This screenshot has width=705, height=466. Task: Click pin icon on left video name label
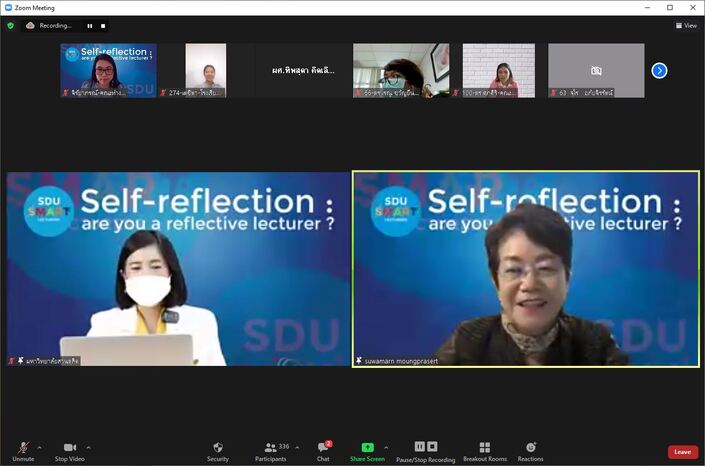click(21, 361)
